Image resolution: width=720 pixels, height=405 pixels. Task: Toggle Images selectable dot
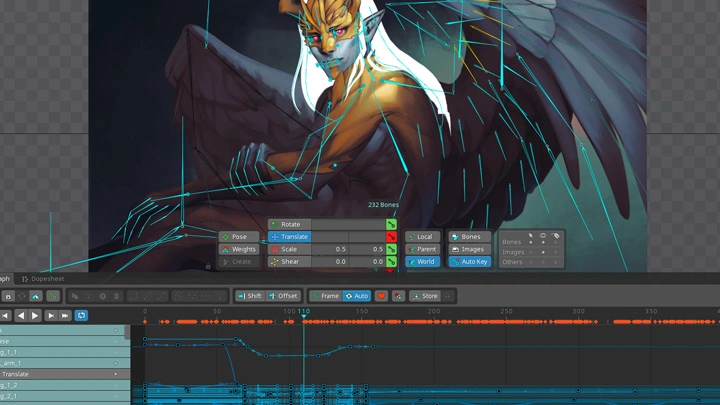[x=531, y=252]
